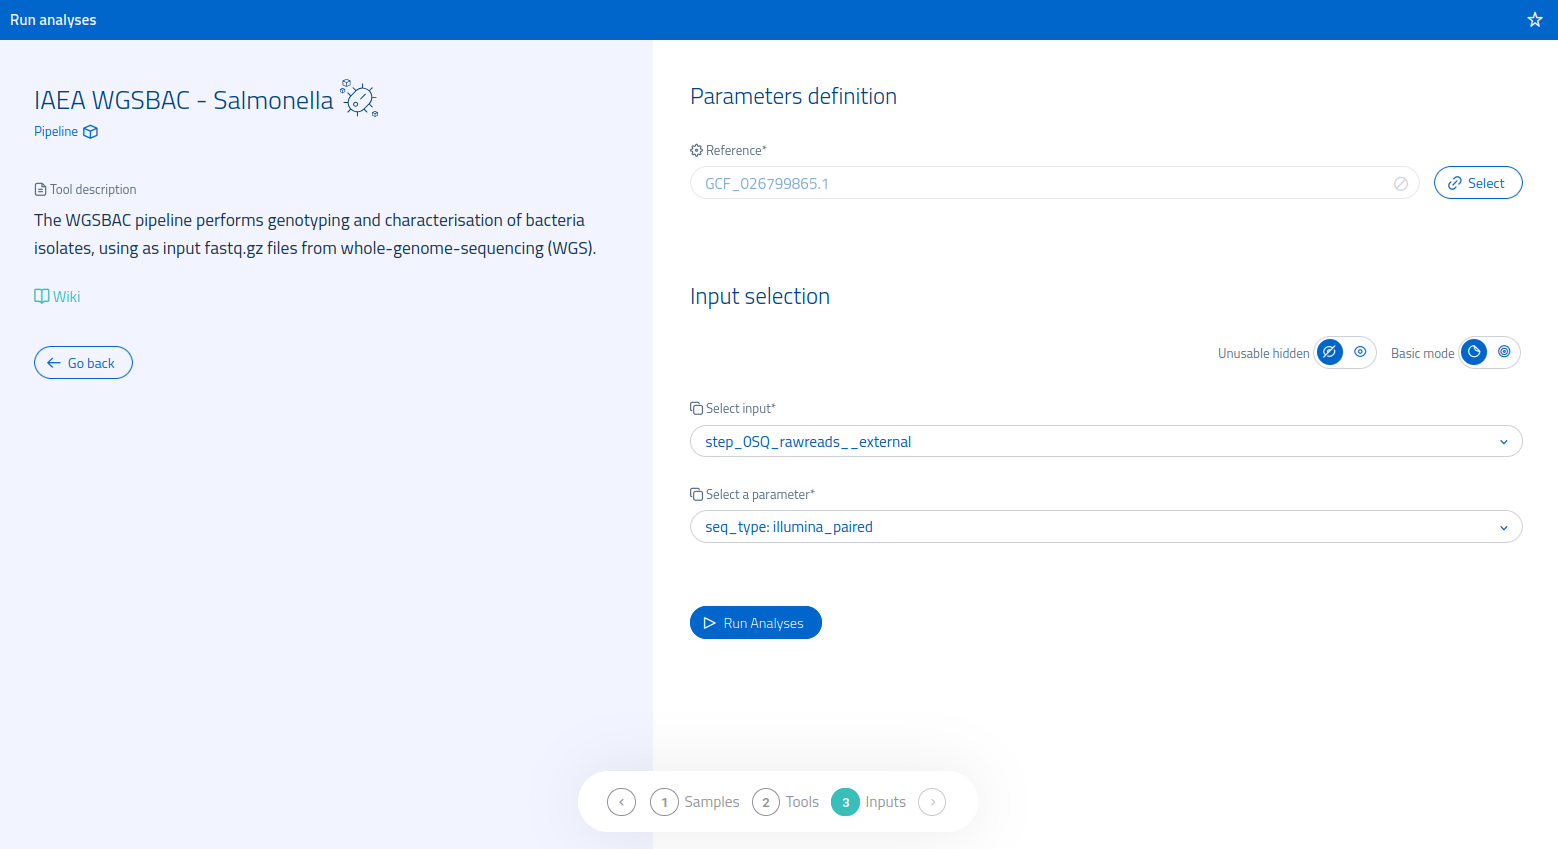Expand the Select a parameter dropdown
Image resolution: width=1558 pixels, height=849 pixels.
pyautogui.click(x=1105, y=527)
